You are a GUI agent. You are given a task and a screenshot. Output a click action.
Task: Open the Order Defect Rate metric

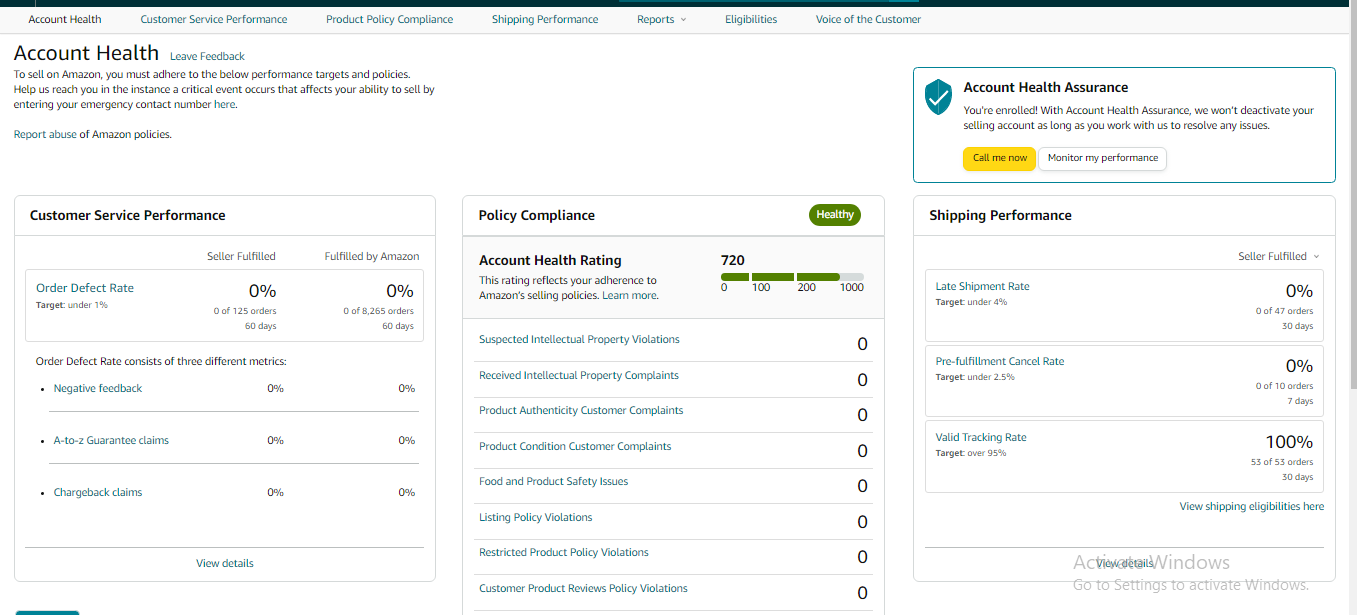point(85,288)
